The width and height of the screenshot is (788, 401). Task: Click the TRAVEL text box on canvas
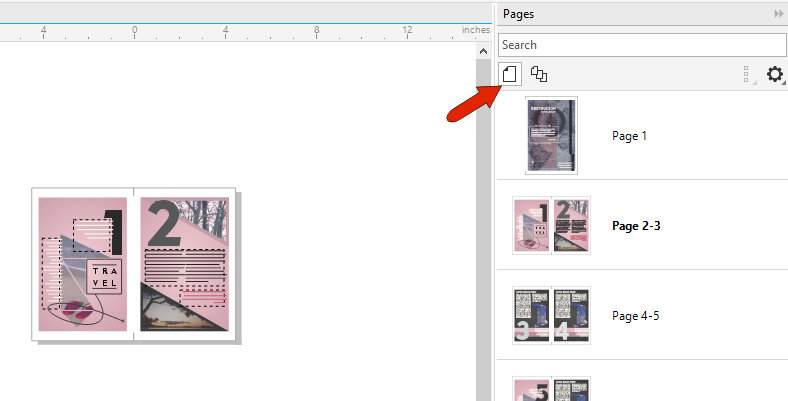104,277
